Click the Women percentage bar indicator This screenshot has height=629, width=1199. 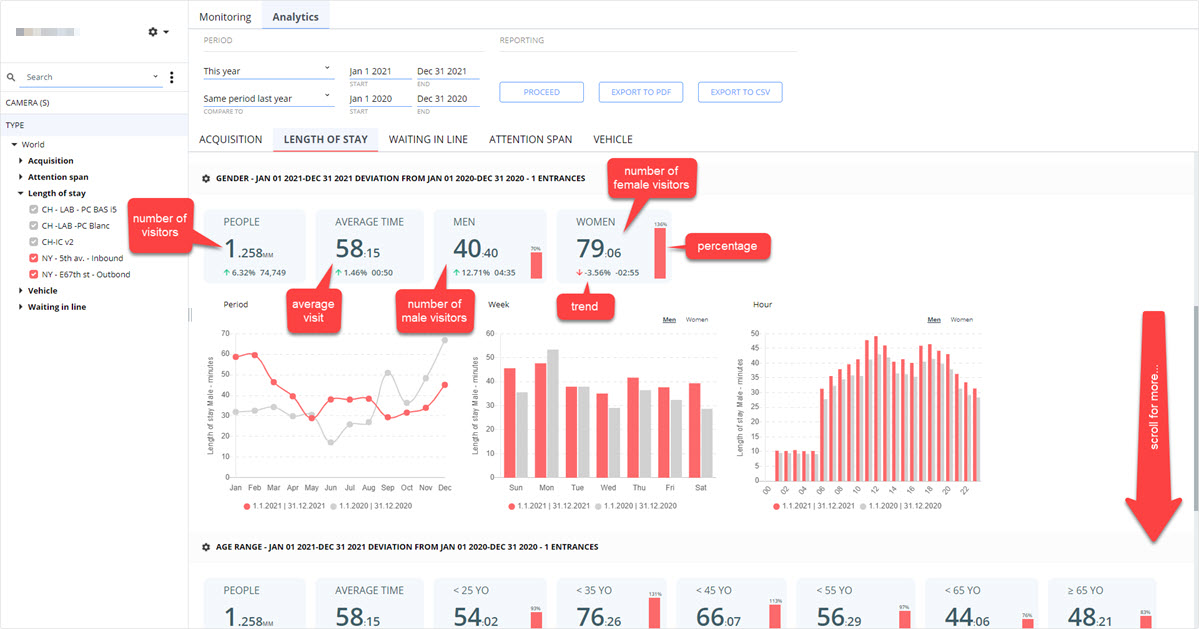coord(660,252)
